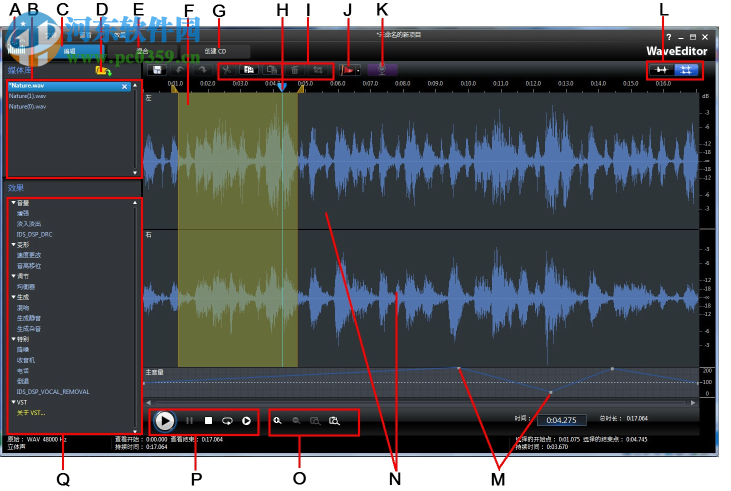Click the Save disk icon in toolbar
Screen dimensions: 731x491
(x=158, y=70)
